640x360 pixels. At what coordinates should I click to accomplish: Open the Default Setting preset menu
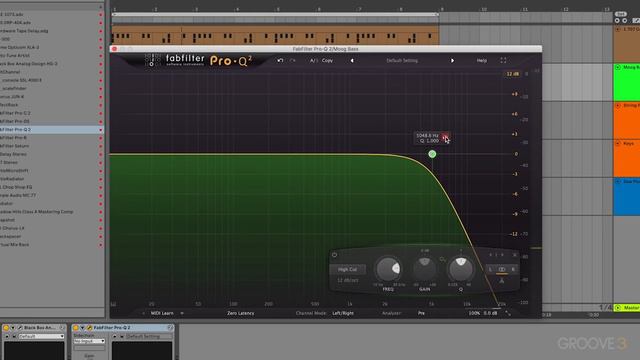(402, 60)
